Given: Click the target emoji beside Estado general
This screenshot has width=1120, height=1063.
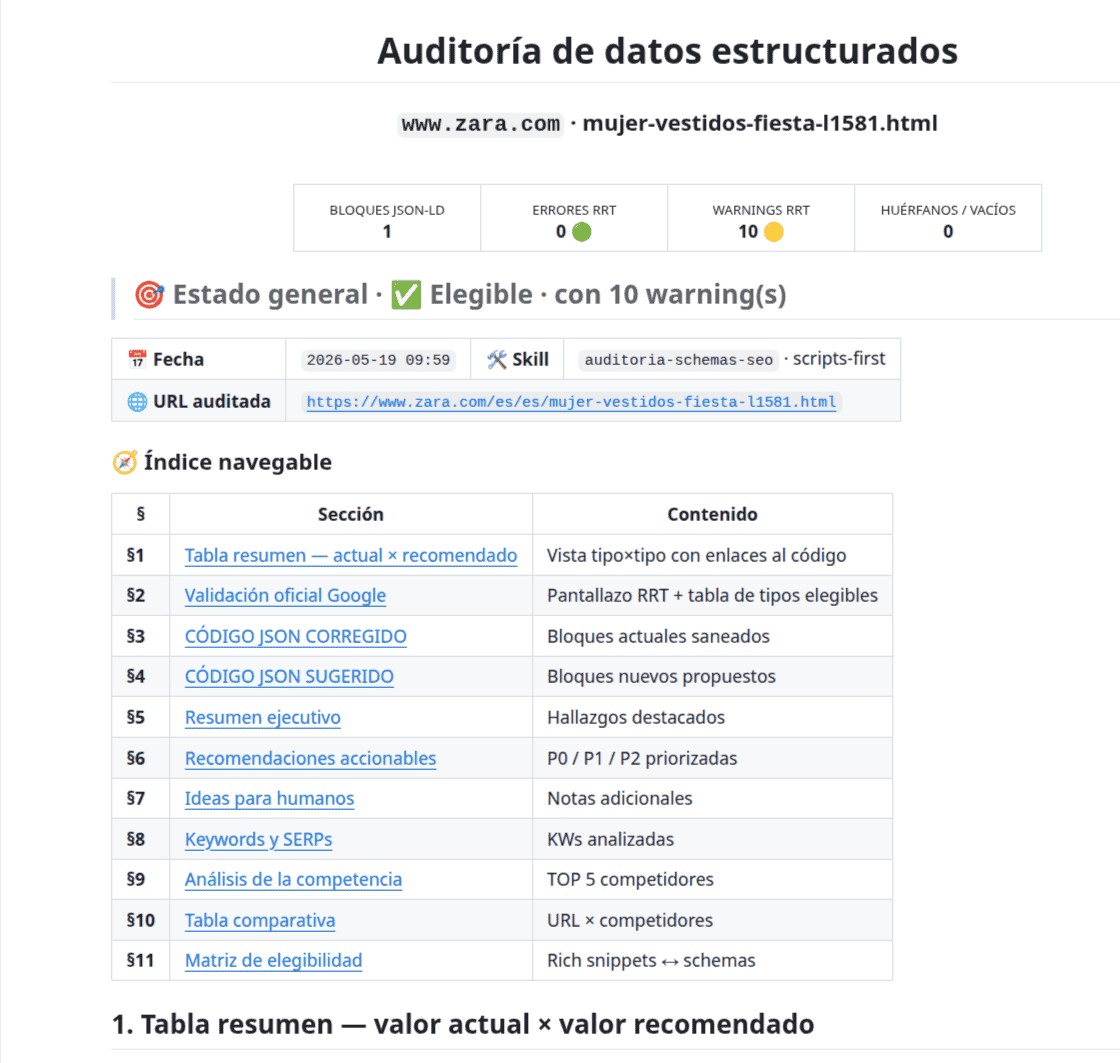Looking at the screenshot, I should pyautogui.click(x=149, y=294).
